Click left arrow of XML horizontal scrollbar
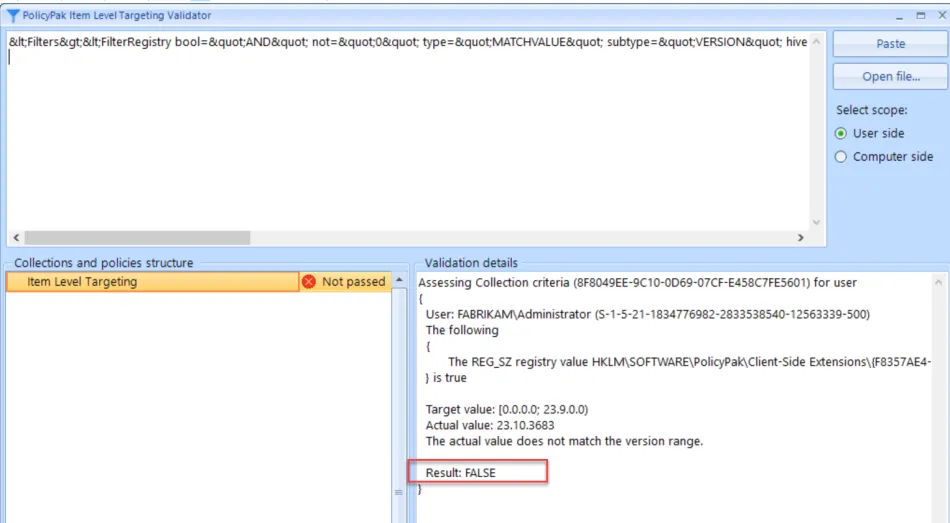This screenshot has width=950, height=523. click(x=17, y=238)
